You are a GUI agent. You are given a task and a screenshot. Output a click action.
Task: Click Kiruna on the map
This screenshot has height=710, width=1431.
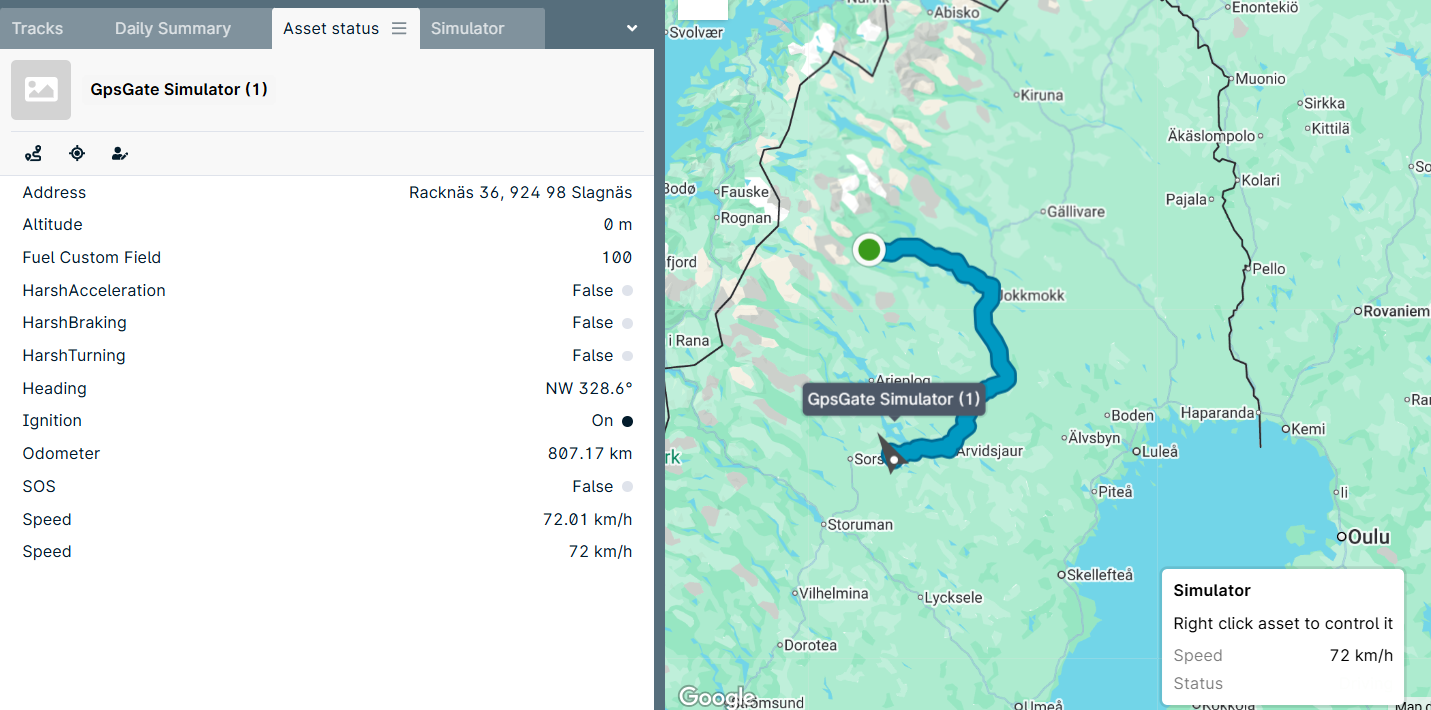(1041, 95)
